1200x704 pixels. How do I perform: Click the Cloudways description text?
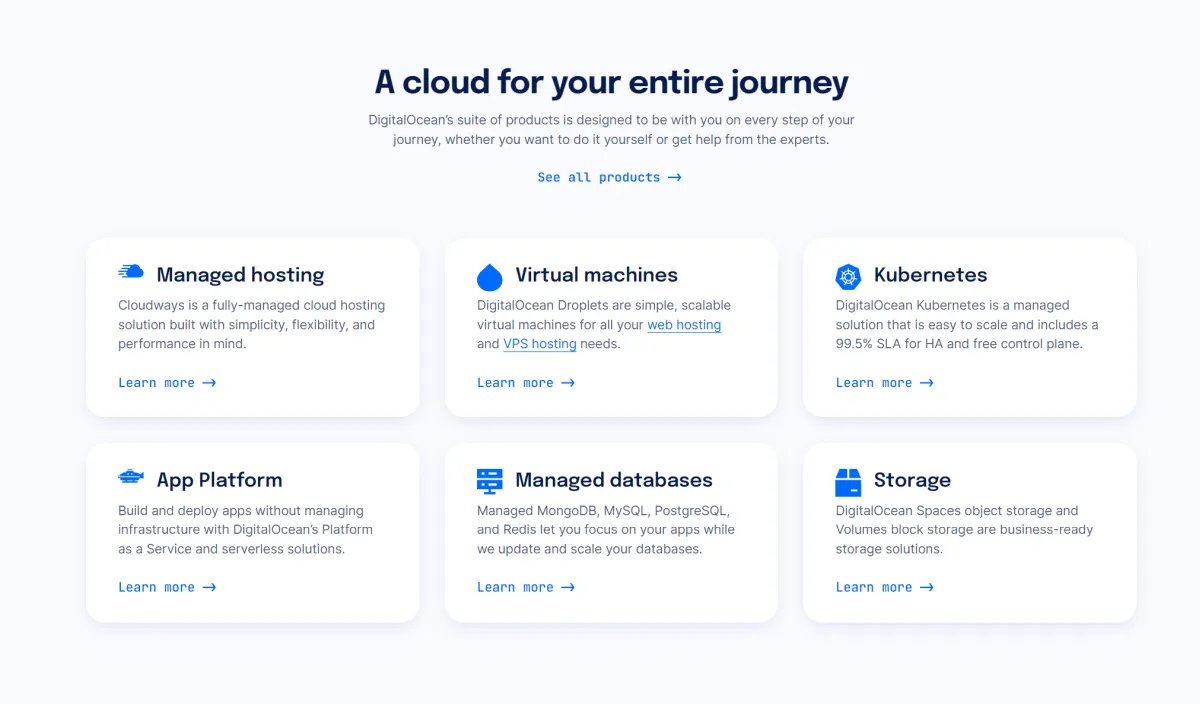point(252,325)
